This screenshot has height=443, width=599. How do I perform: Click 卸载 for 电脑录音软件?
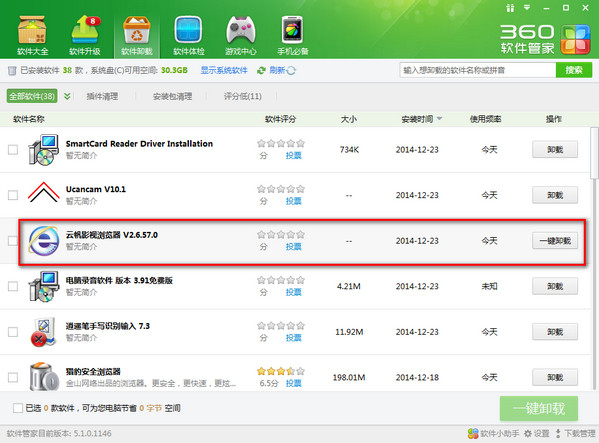pyautogui.click(x=555, y=286)
